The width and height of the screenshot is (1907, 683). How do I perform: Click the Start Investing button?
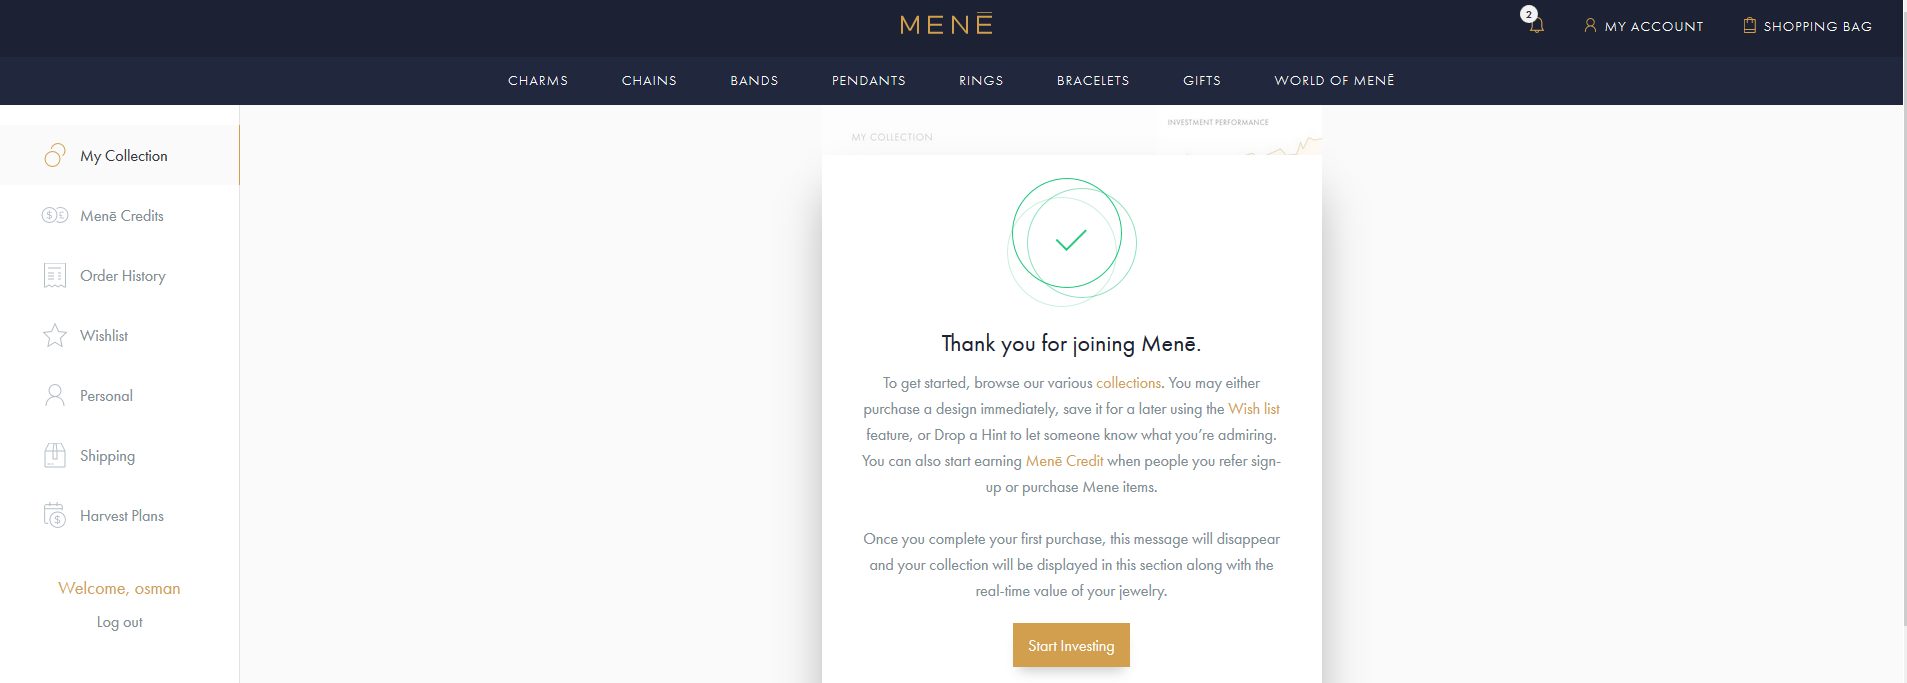tap(1070, 645)
